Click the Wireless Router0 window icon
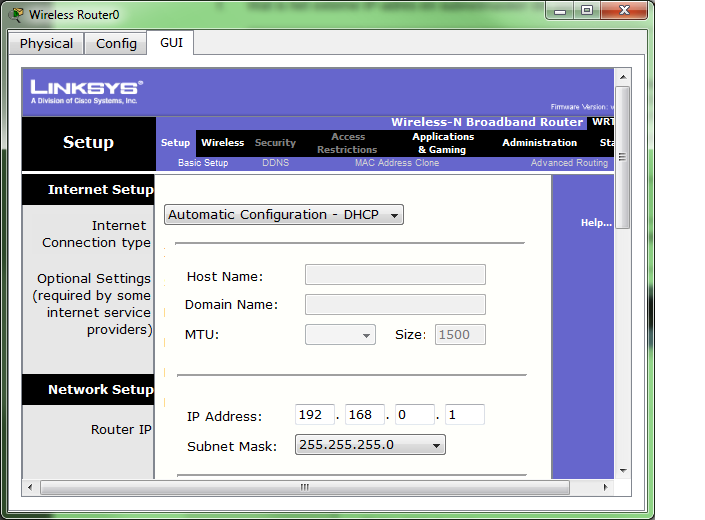 16,14
